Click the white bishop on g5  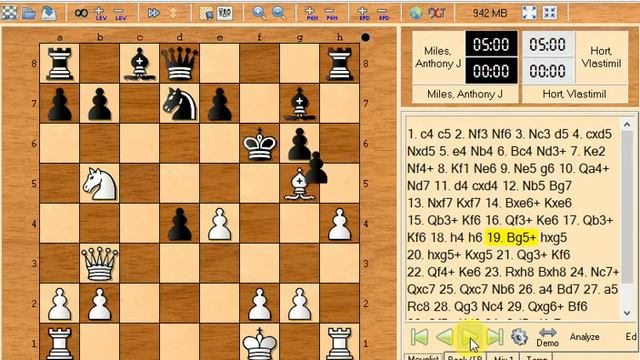tap(299, 184)
